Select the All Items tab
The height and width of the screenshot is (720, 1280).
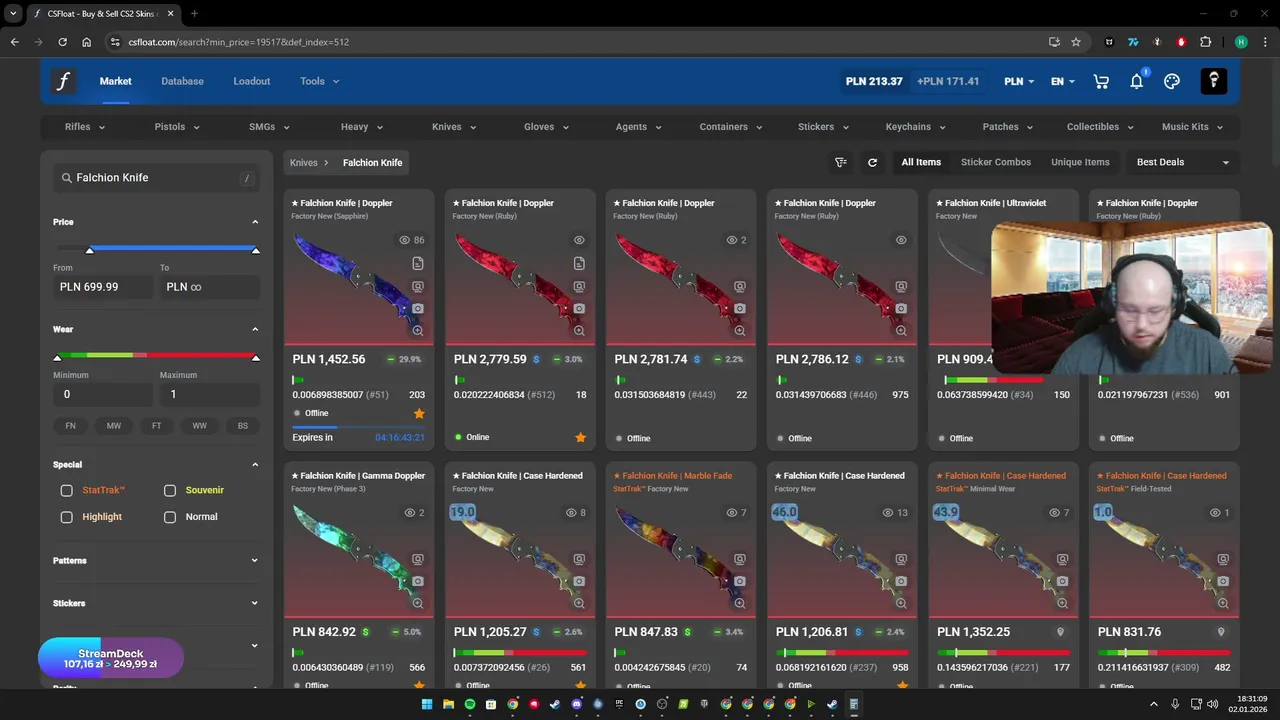point(921,162)
